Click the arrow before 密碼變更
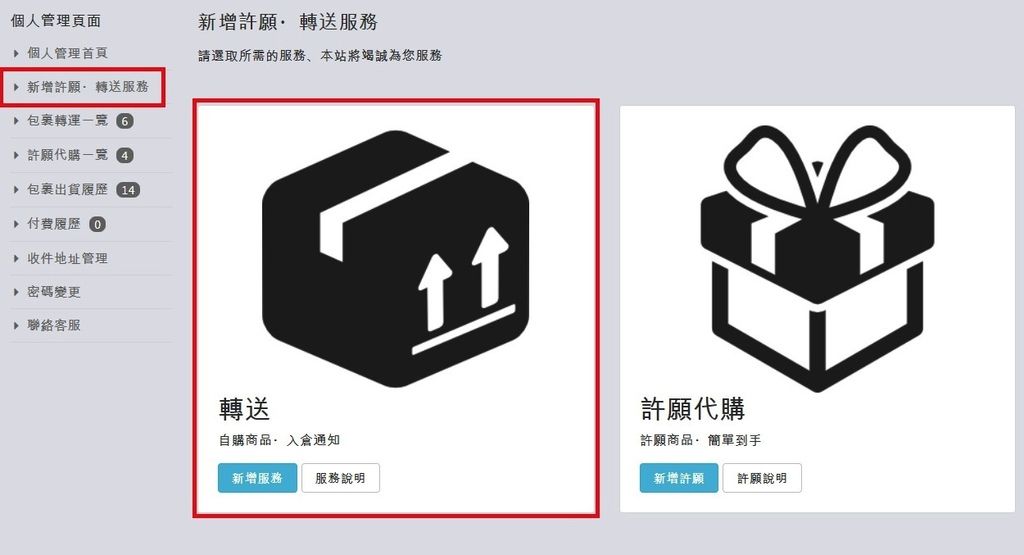The width and height of the screenshot is (1024, 555). coord(16,292)
